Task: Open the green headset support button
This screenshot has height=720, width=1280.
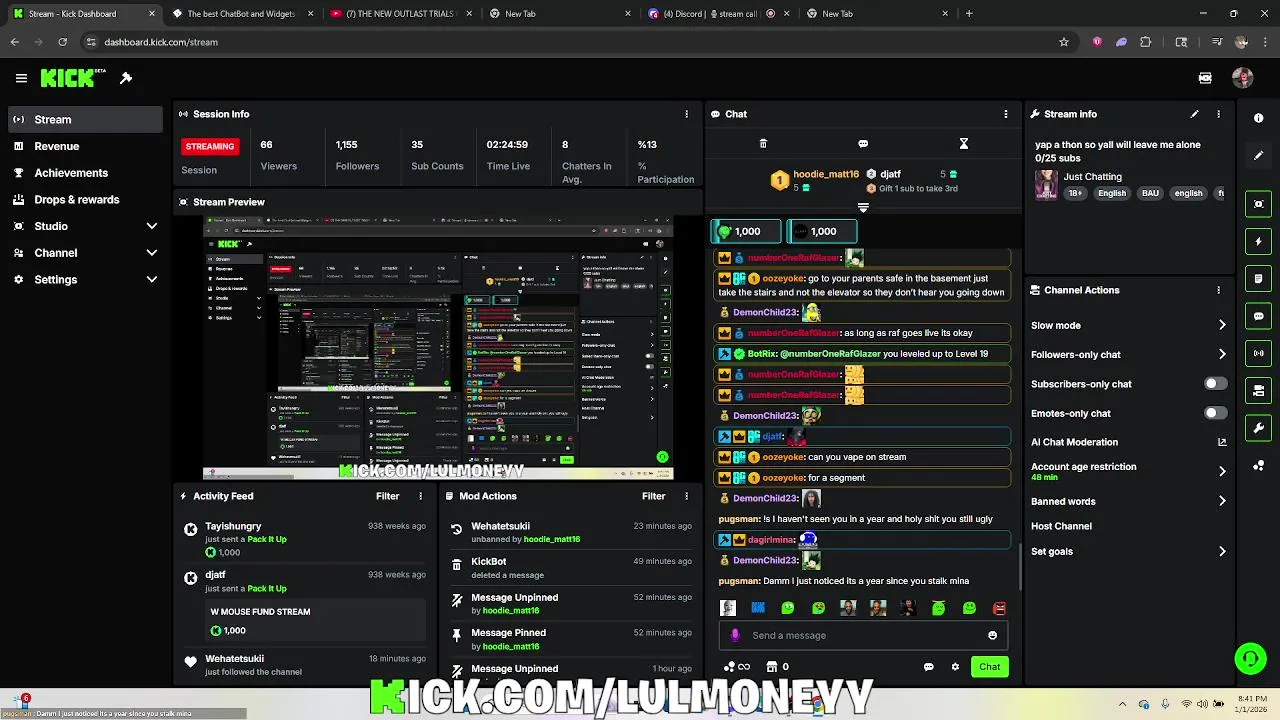Action: [x=1250, y=658]
